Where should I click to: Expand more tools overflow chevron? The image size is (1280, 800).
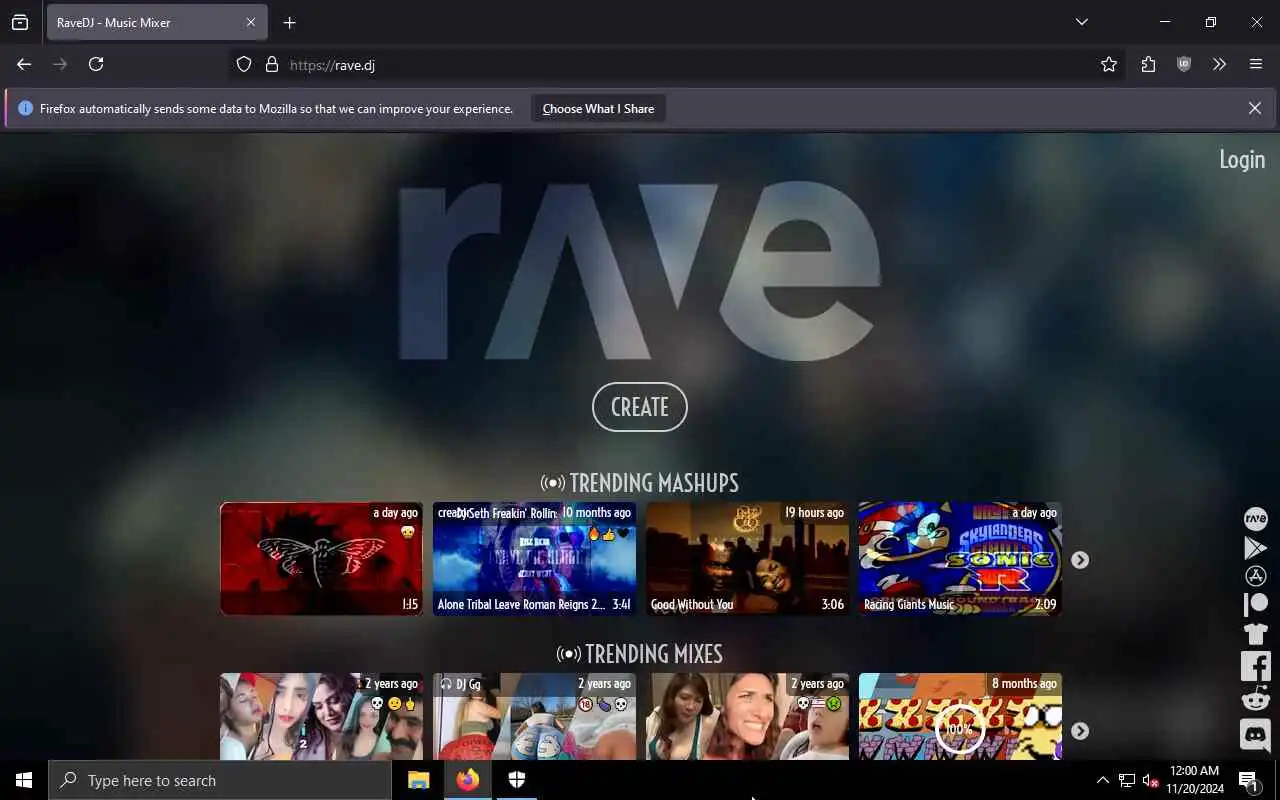pos(1219,64)
